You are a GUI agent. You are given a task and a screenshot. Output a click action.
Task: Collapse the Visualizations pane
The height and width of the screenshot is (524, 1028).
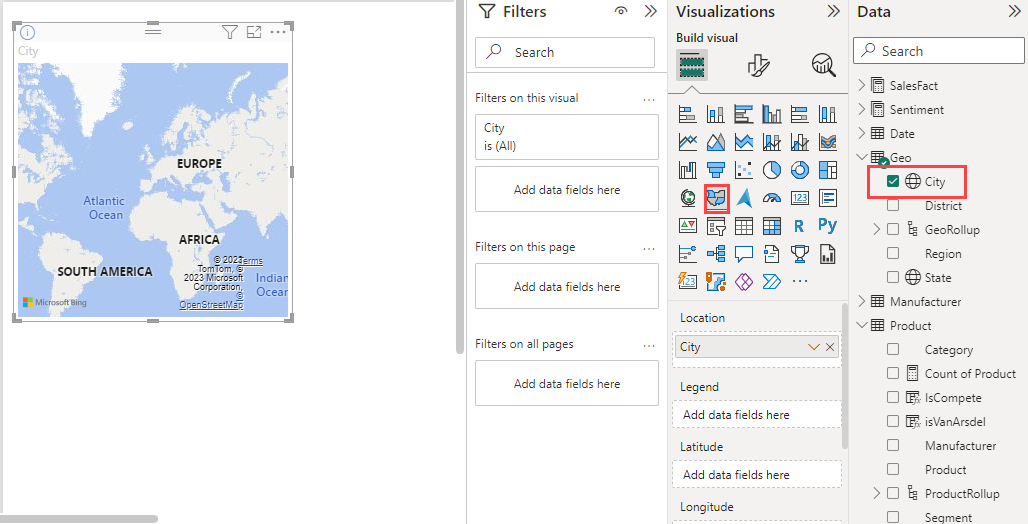(x=833, y=11)
